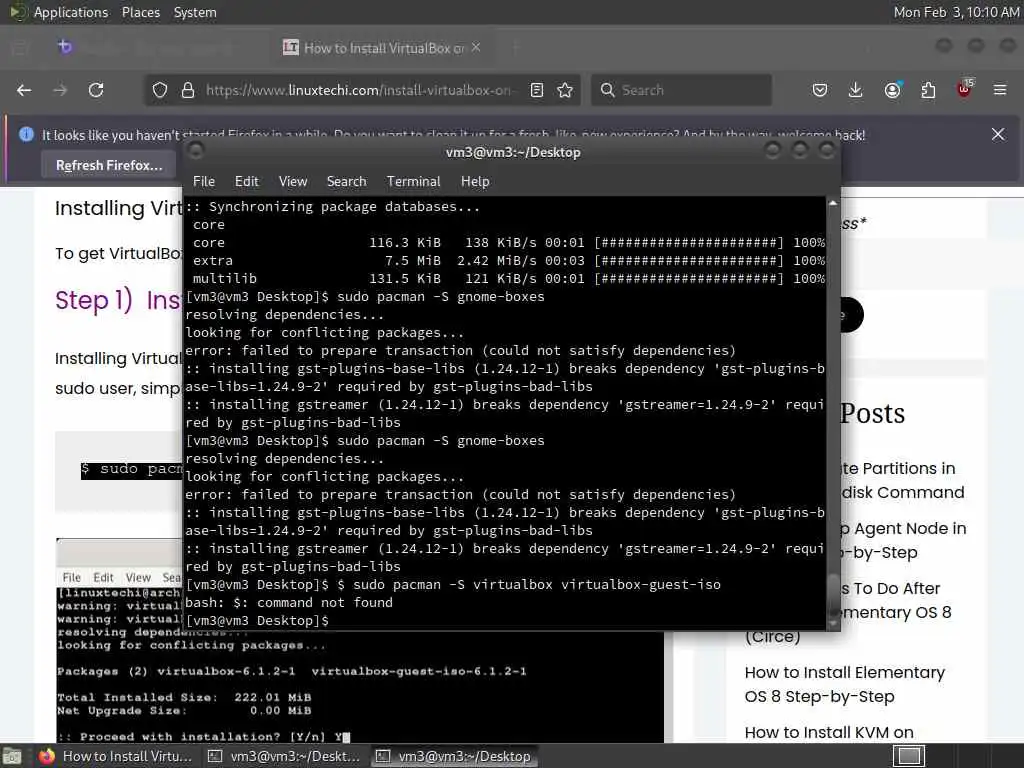Dismiss the Refresh Firefox notification bar
The image size is (1024, 768).
998,135
